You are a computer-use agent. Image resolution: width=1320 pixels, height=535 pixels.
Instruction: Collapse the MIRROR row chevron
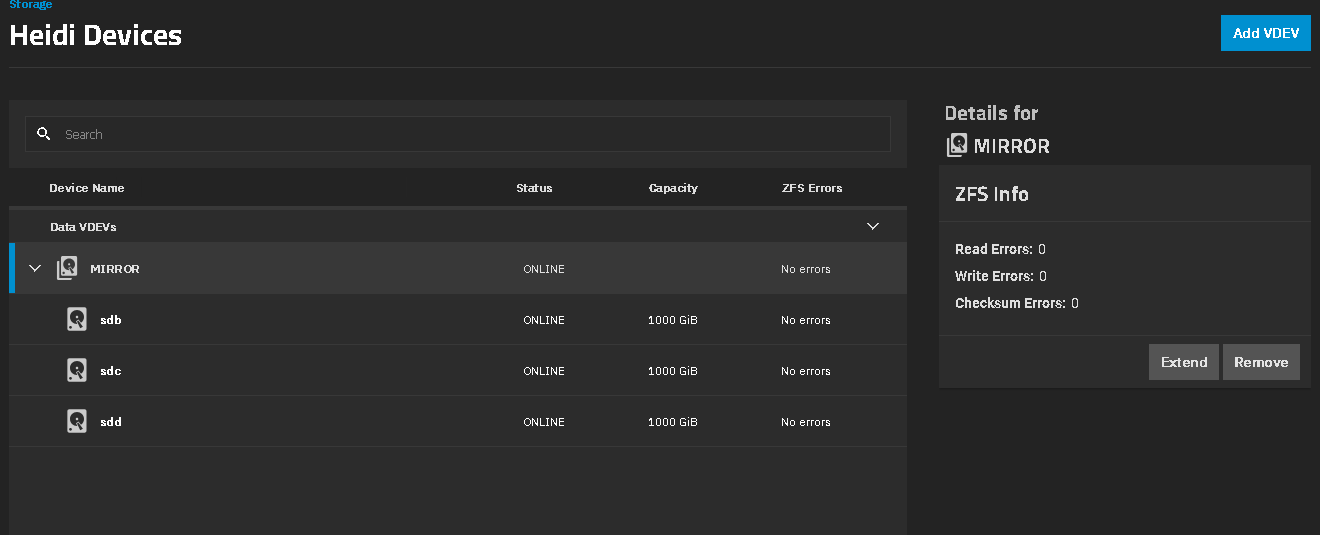(35, 268)
